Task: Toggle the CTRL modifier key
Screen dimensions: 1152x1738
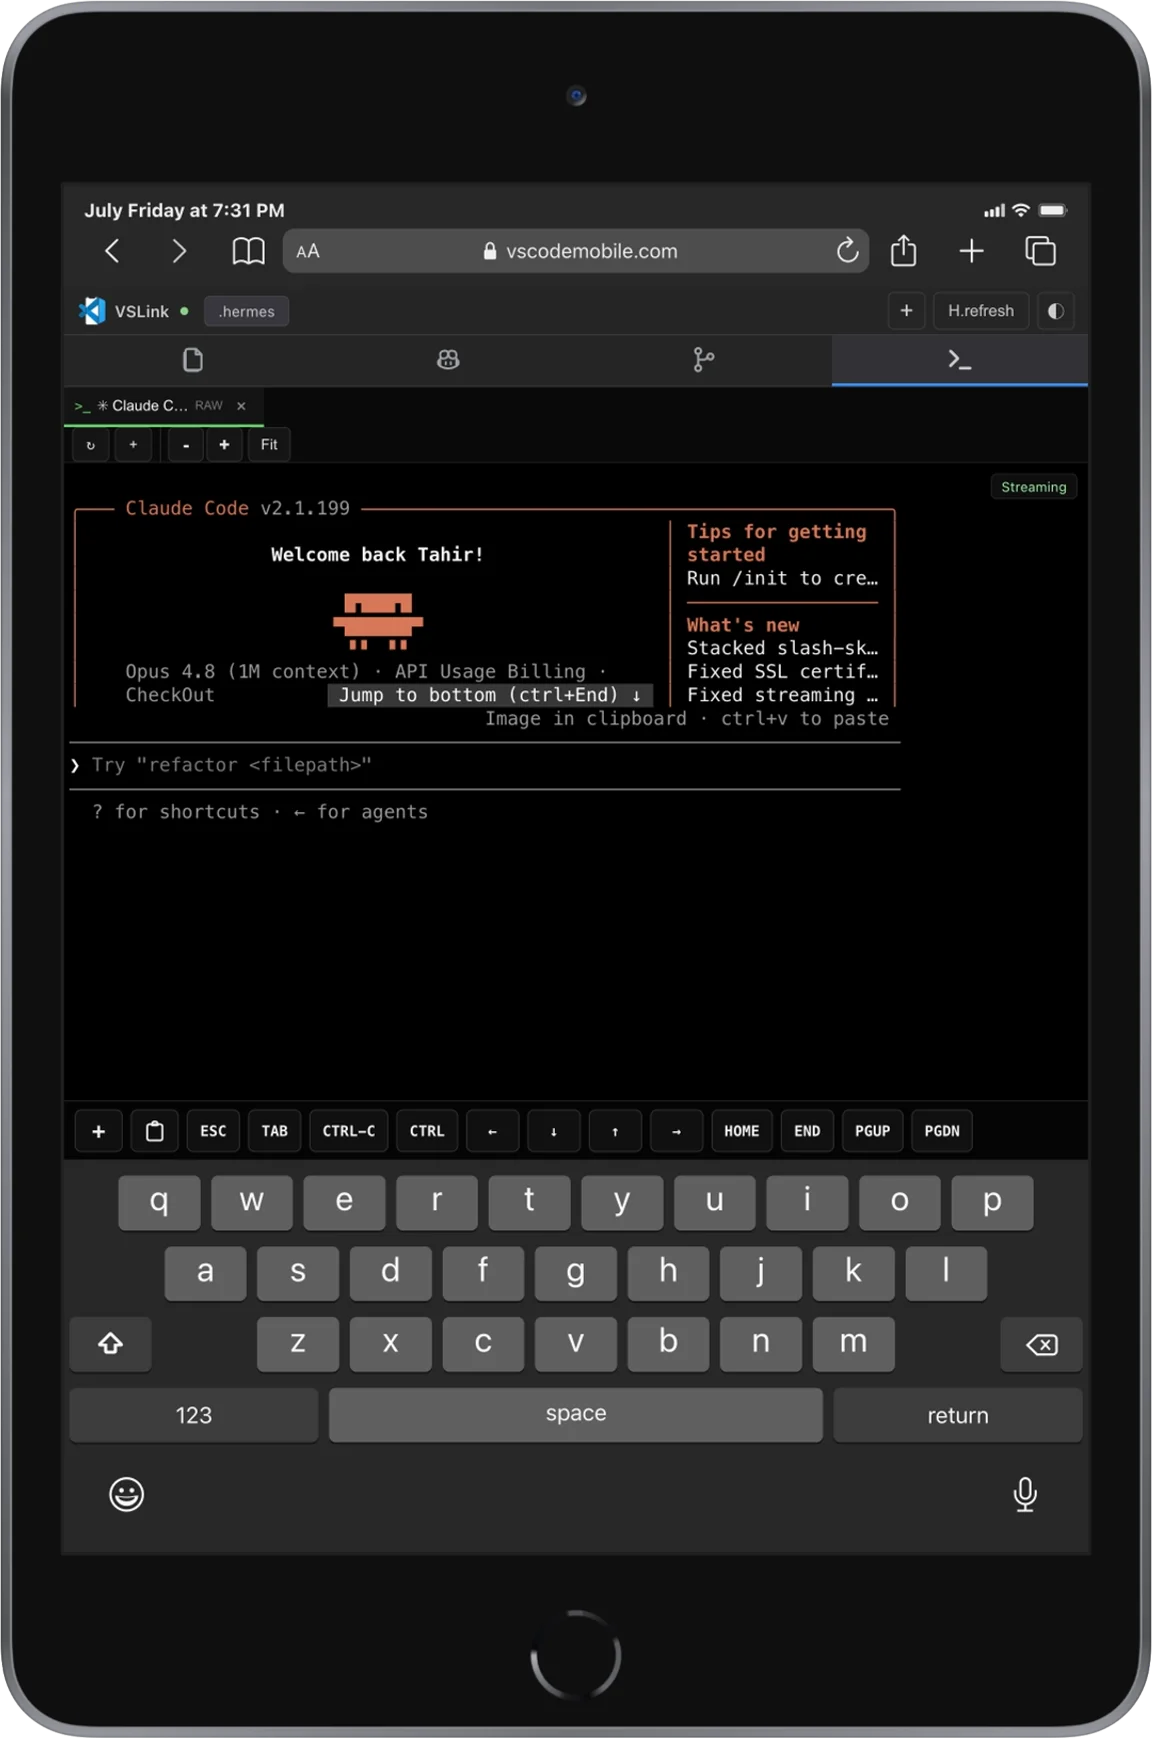Action: 427,1131
